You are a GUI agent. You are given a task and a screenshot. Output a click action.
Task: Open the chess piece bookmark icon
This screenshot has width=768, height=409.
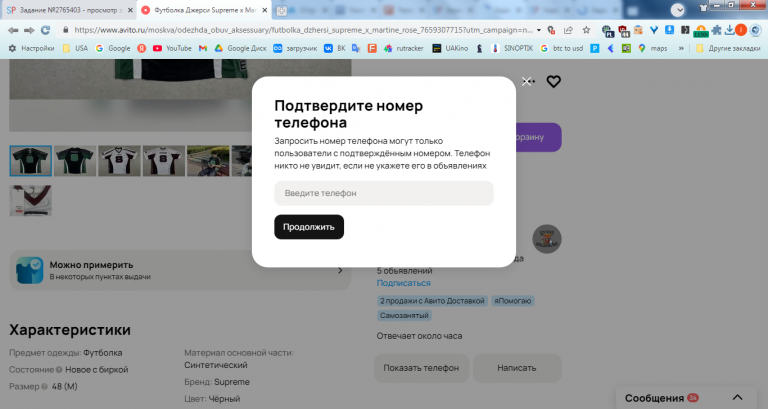coord(480,48)
